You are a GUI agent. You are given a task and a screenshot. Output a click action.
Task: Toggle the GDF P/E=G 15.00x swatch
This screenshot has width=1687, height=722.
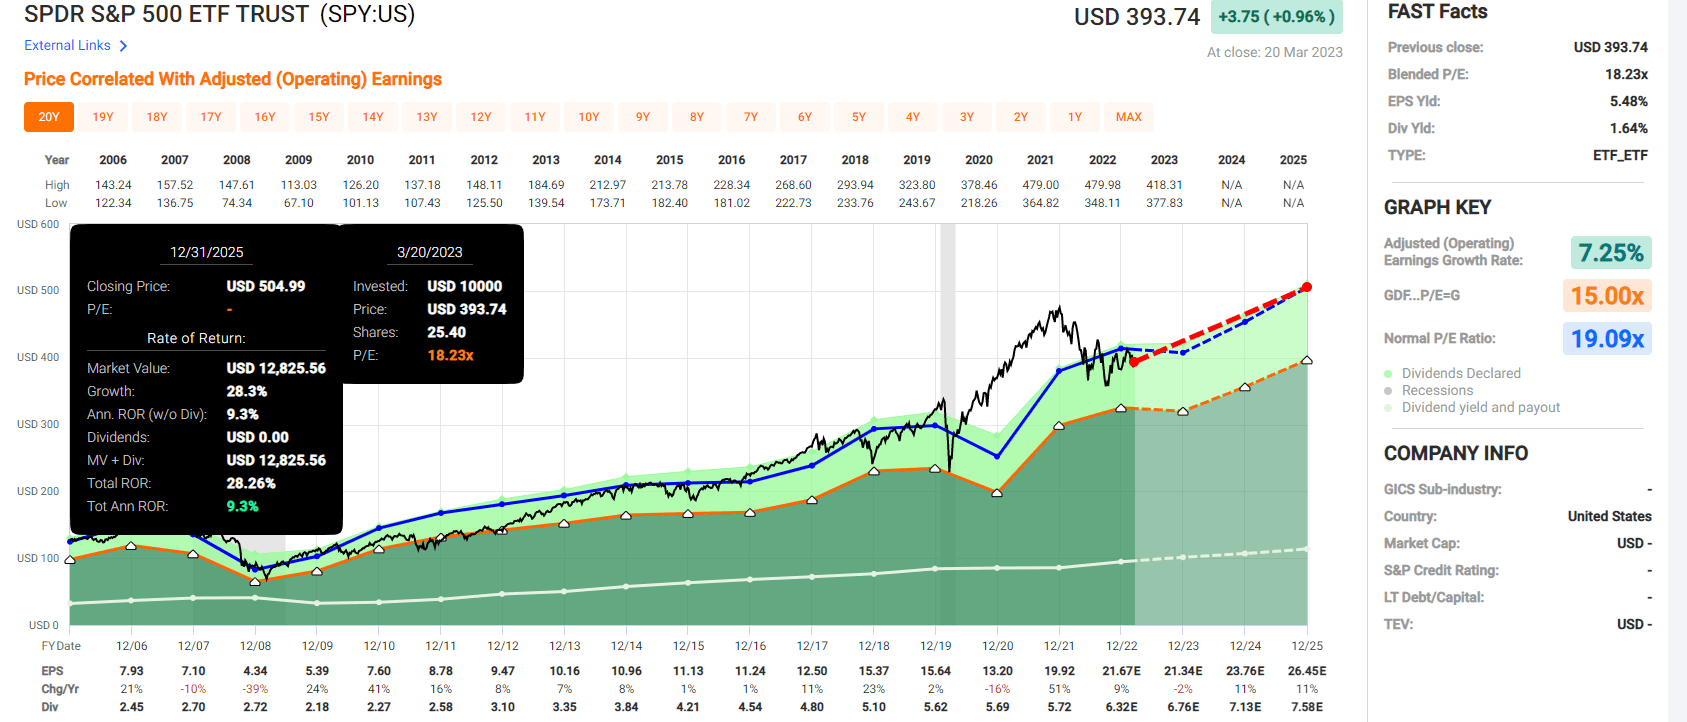[x=1607, y=295]
